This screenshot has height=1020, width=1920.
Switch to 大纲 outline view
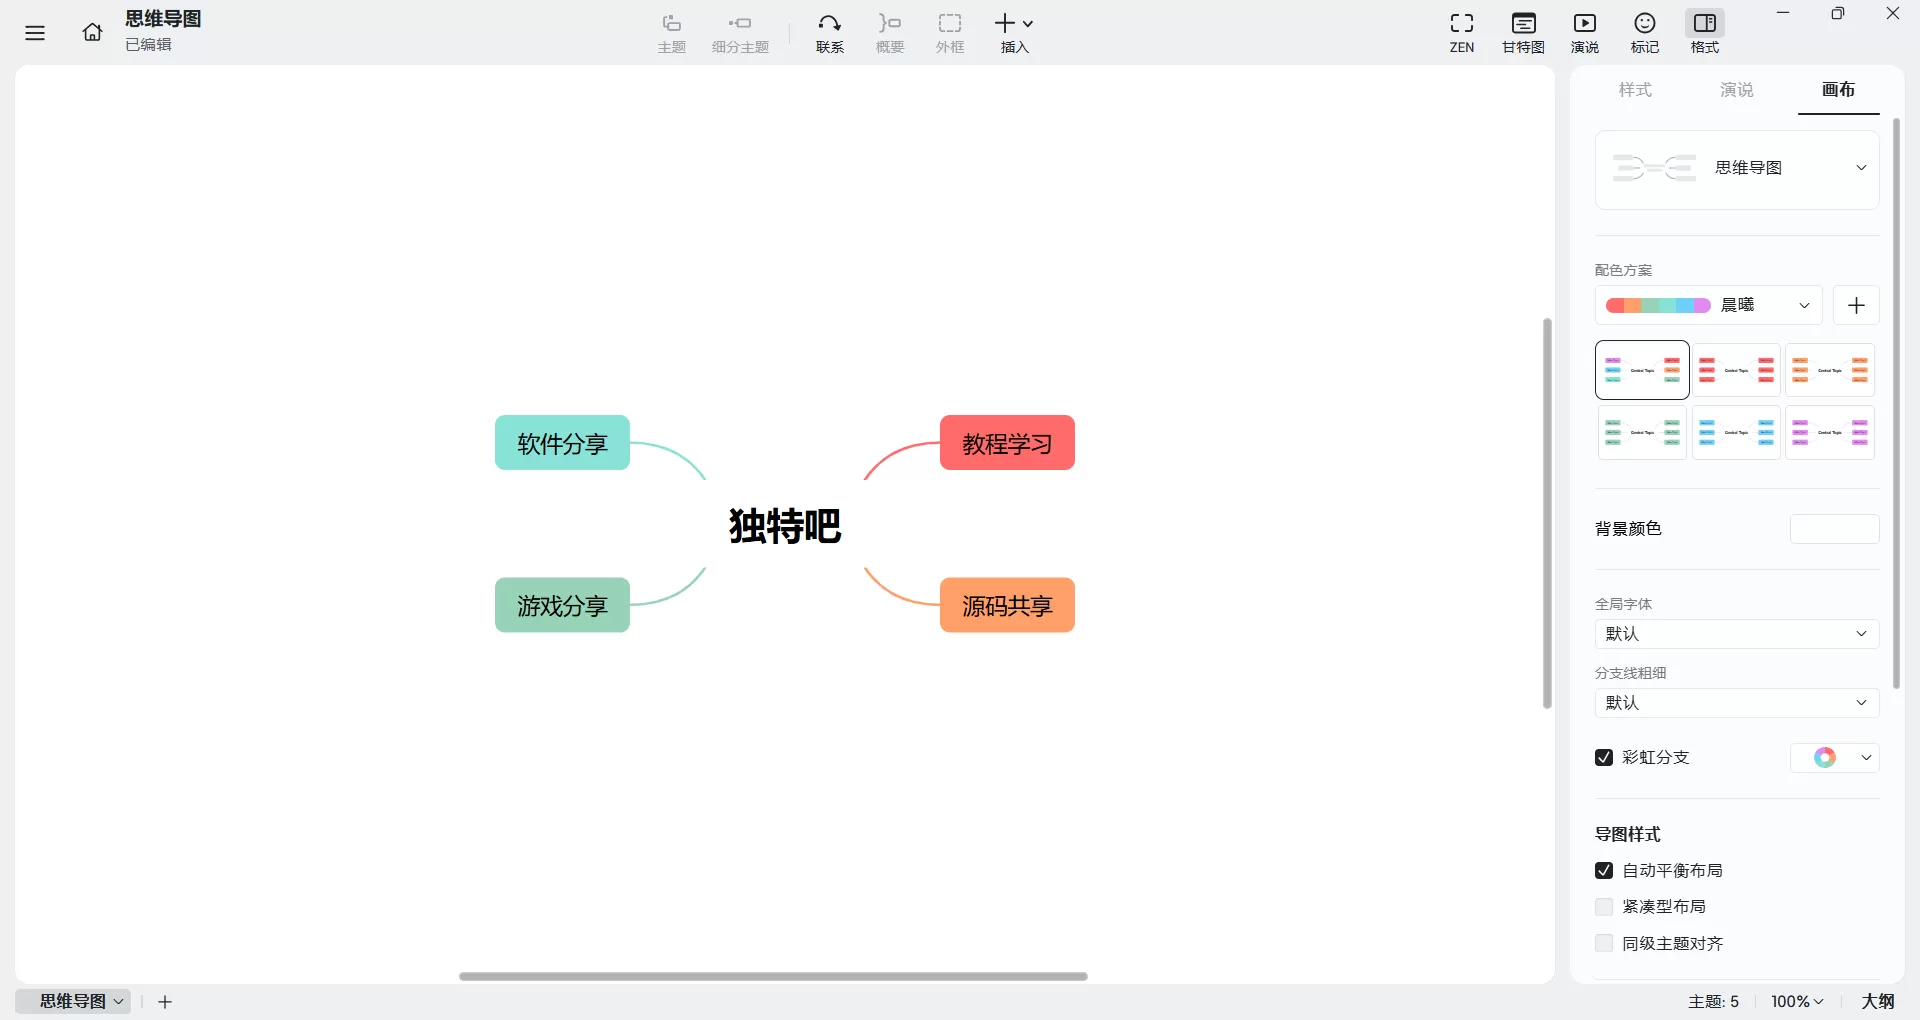[x=1878, y=1001]
